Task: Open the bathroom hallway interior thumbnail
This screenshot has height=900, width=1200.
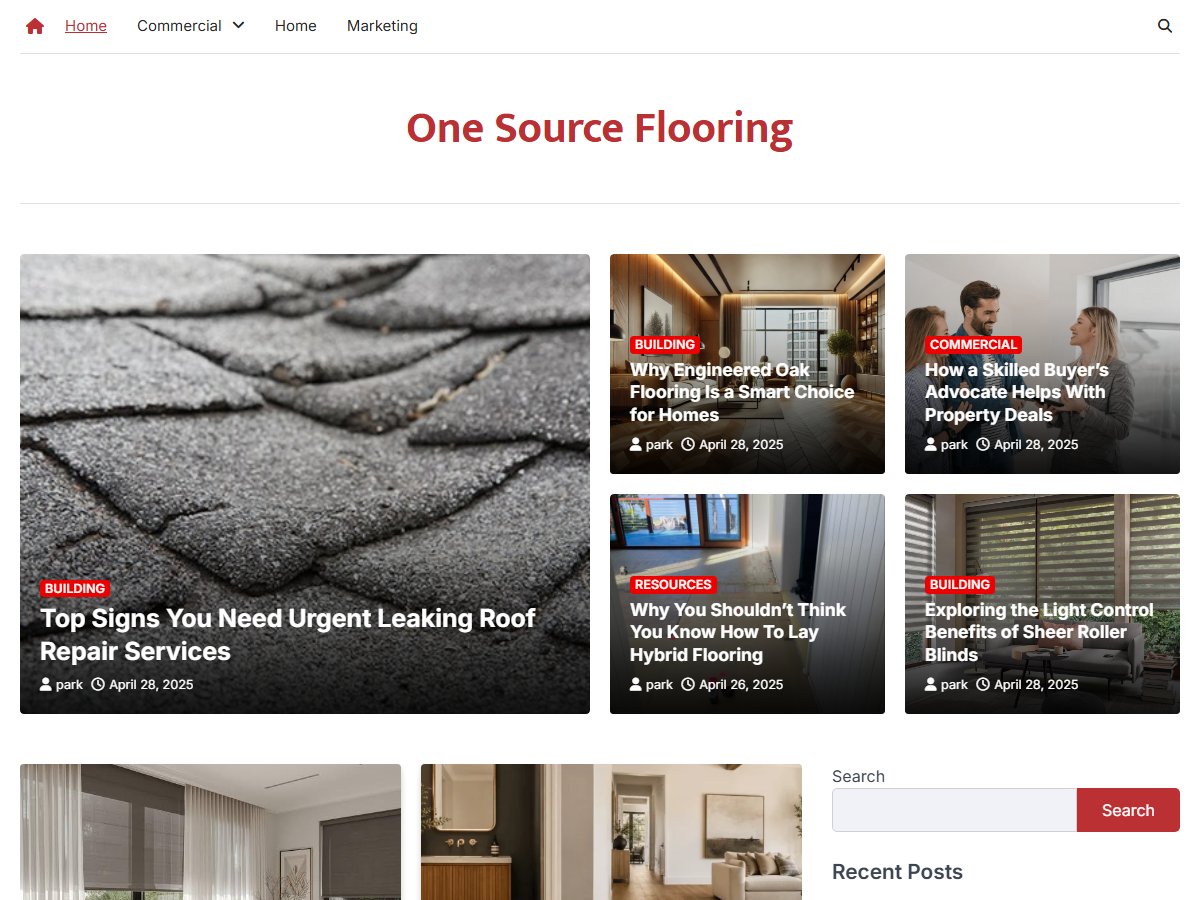Action: tap(611, 832)
